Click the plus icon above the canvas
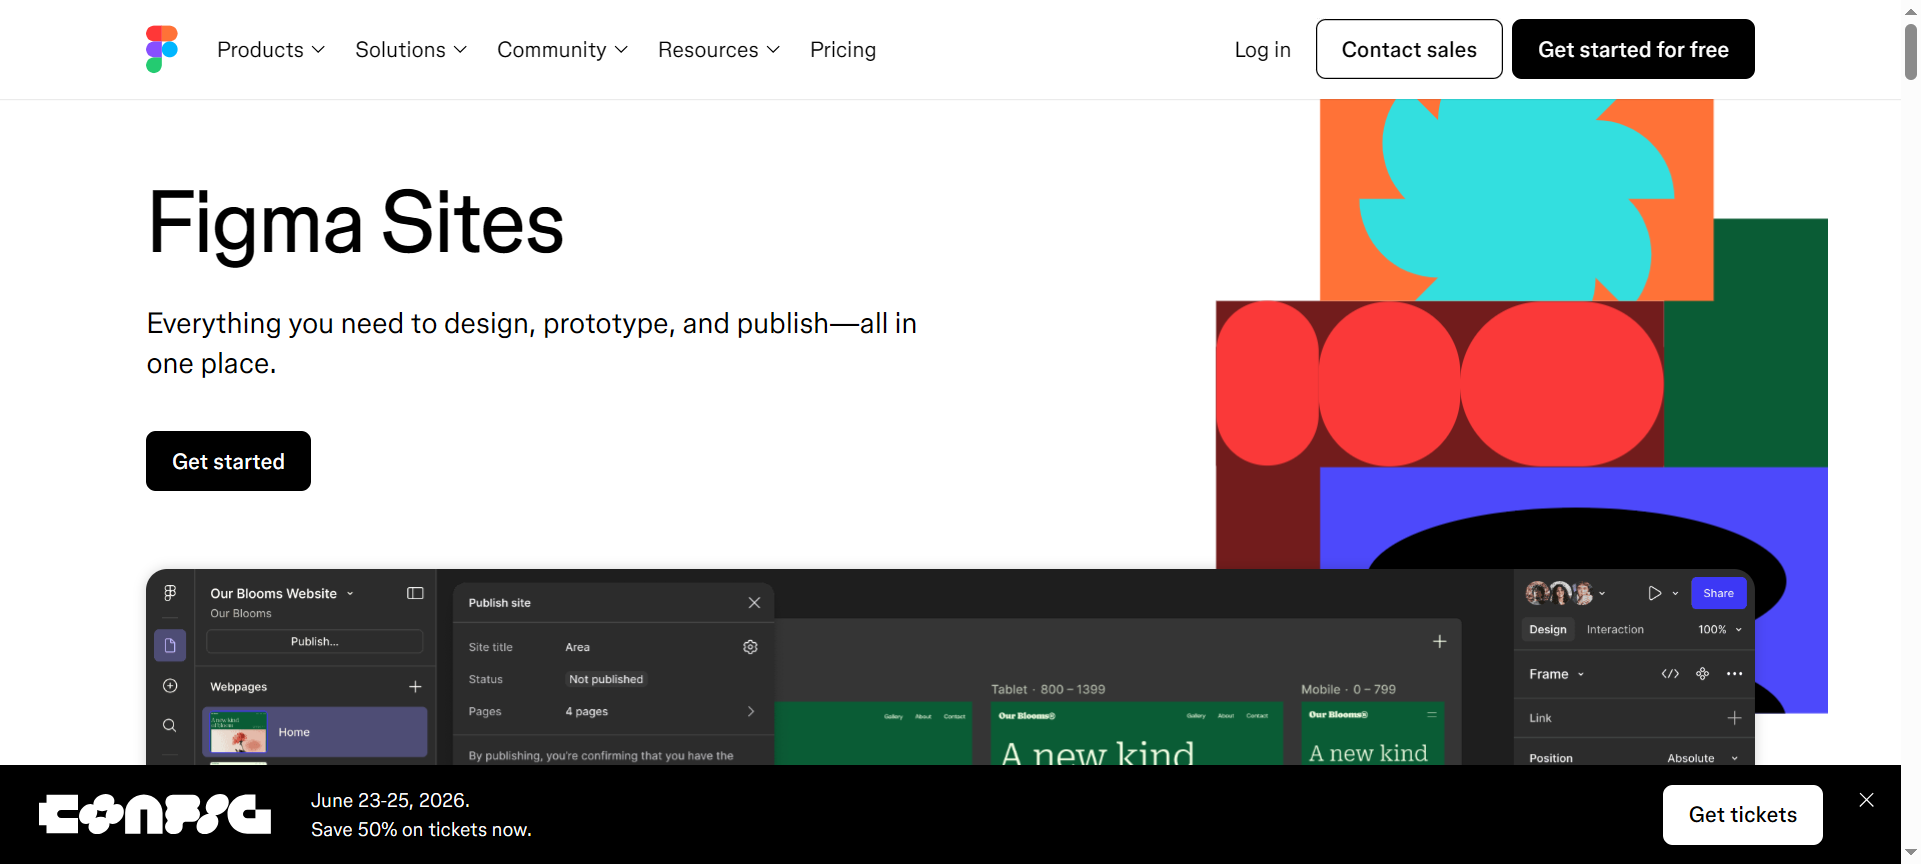Screen dimensions: 1921x864 tap(1439, 641)
